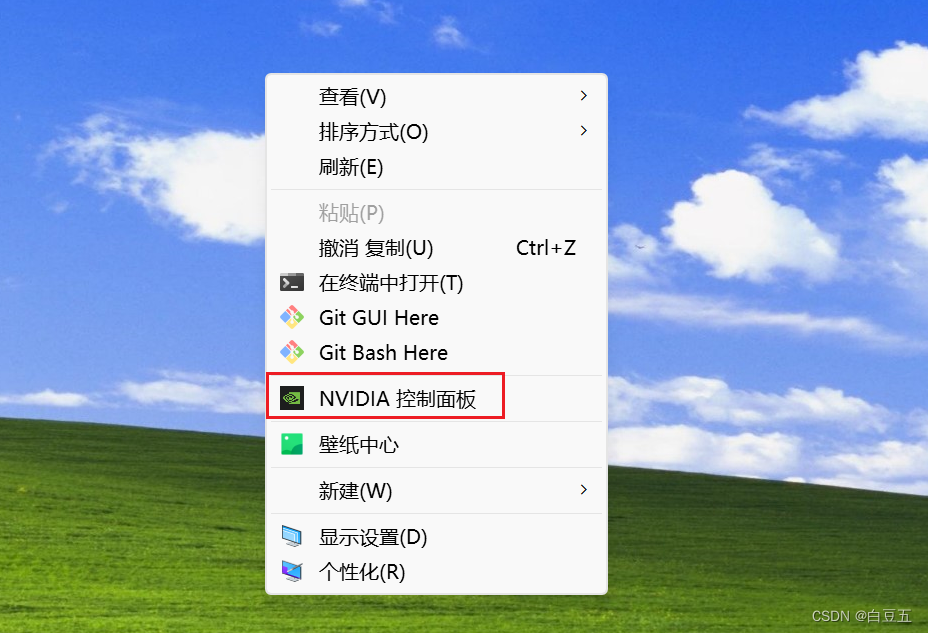Open 在终端中打开(T) menu entry
The width and height of the screenshot is (928, 633).
click(436, 283)
